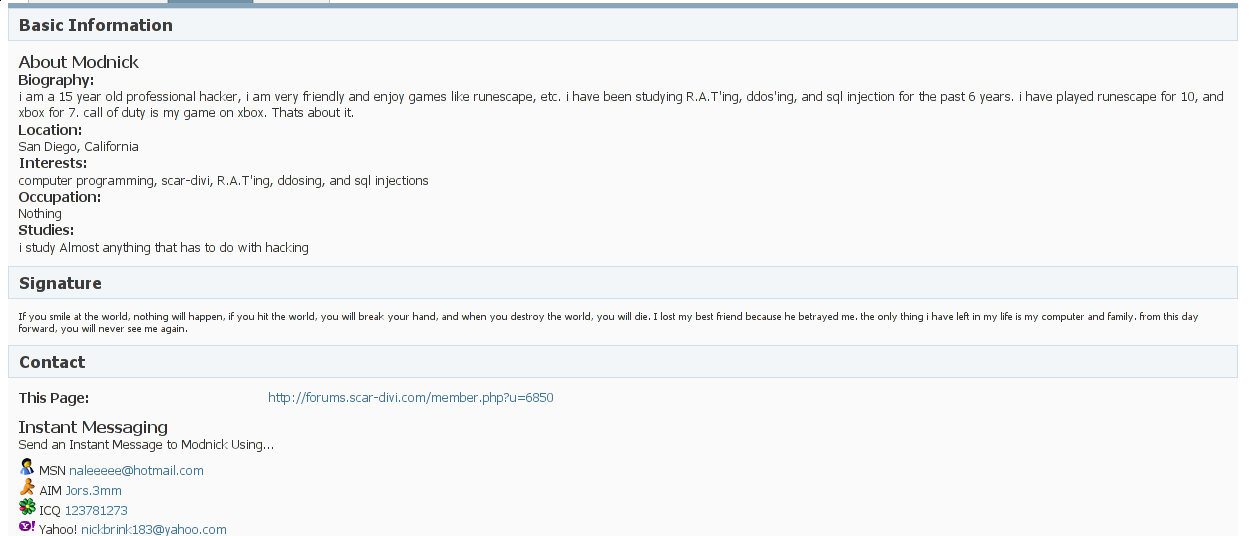Click the Occupation value Nothing
The width and height of the screenshot is (1250, 536).
click(x=40, y=213)
